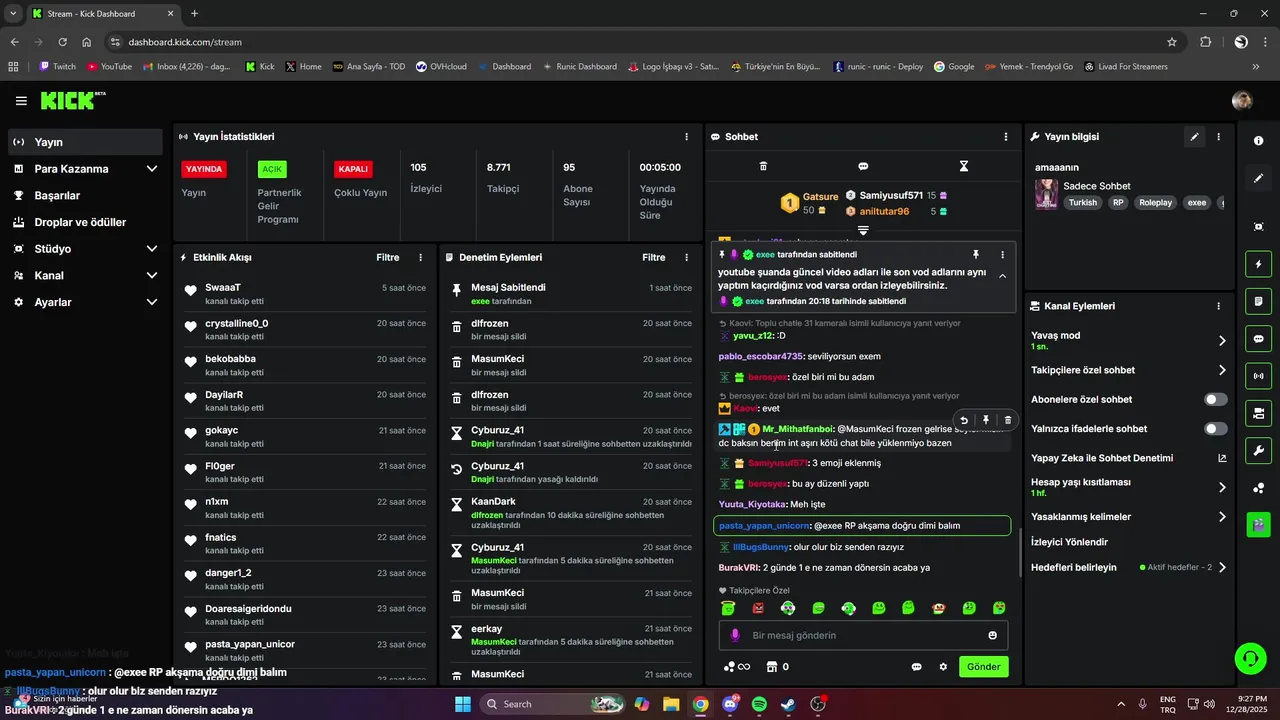Image resolution: width=1280 pixels, height=720 pixels.
Task: Open the Takipçilere özel sohbet options arrow
Action: click(x=1222, y=370)
